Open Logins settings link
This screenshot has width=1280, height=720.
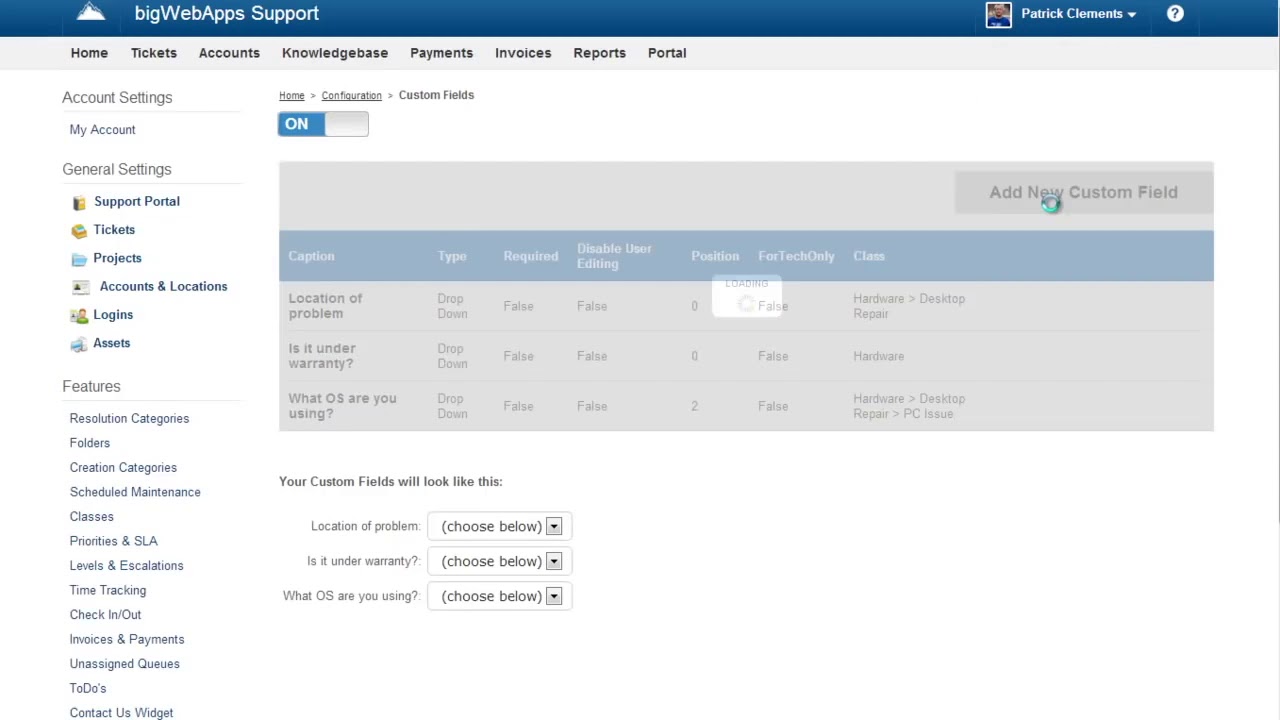(113, 315)
